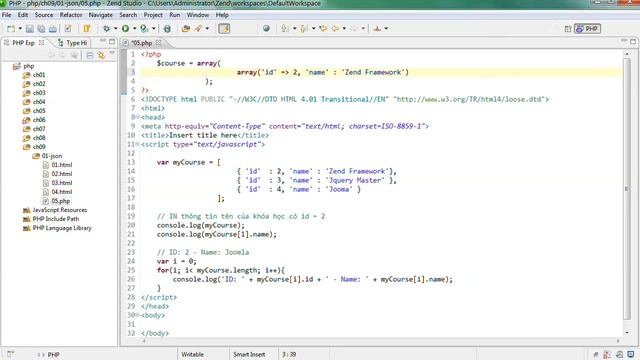Screen dimensions: 640x360
Task: Open the Source menu
Action: click(44, 15)
